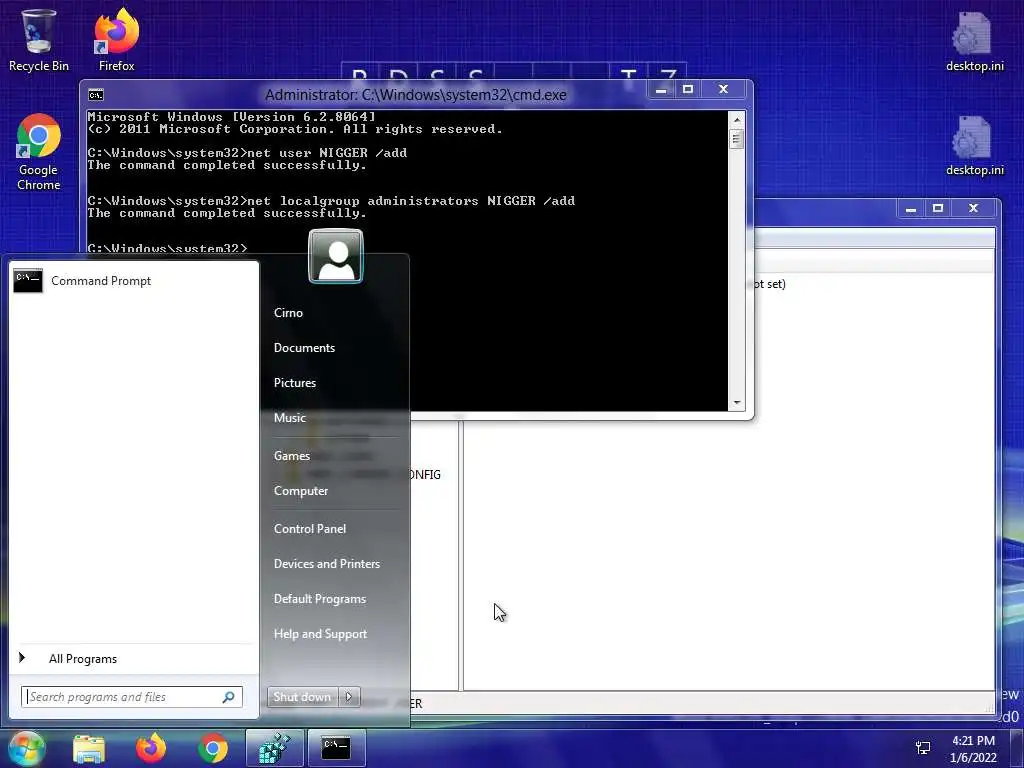Click the search magnifier icon in Start menu
Image resolution: width=1024 pixels, height=768 pixels.
pyautogui.click(x=229, y=697)
